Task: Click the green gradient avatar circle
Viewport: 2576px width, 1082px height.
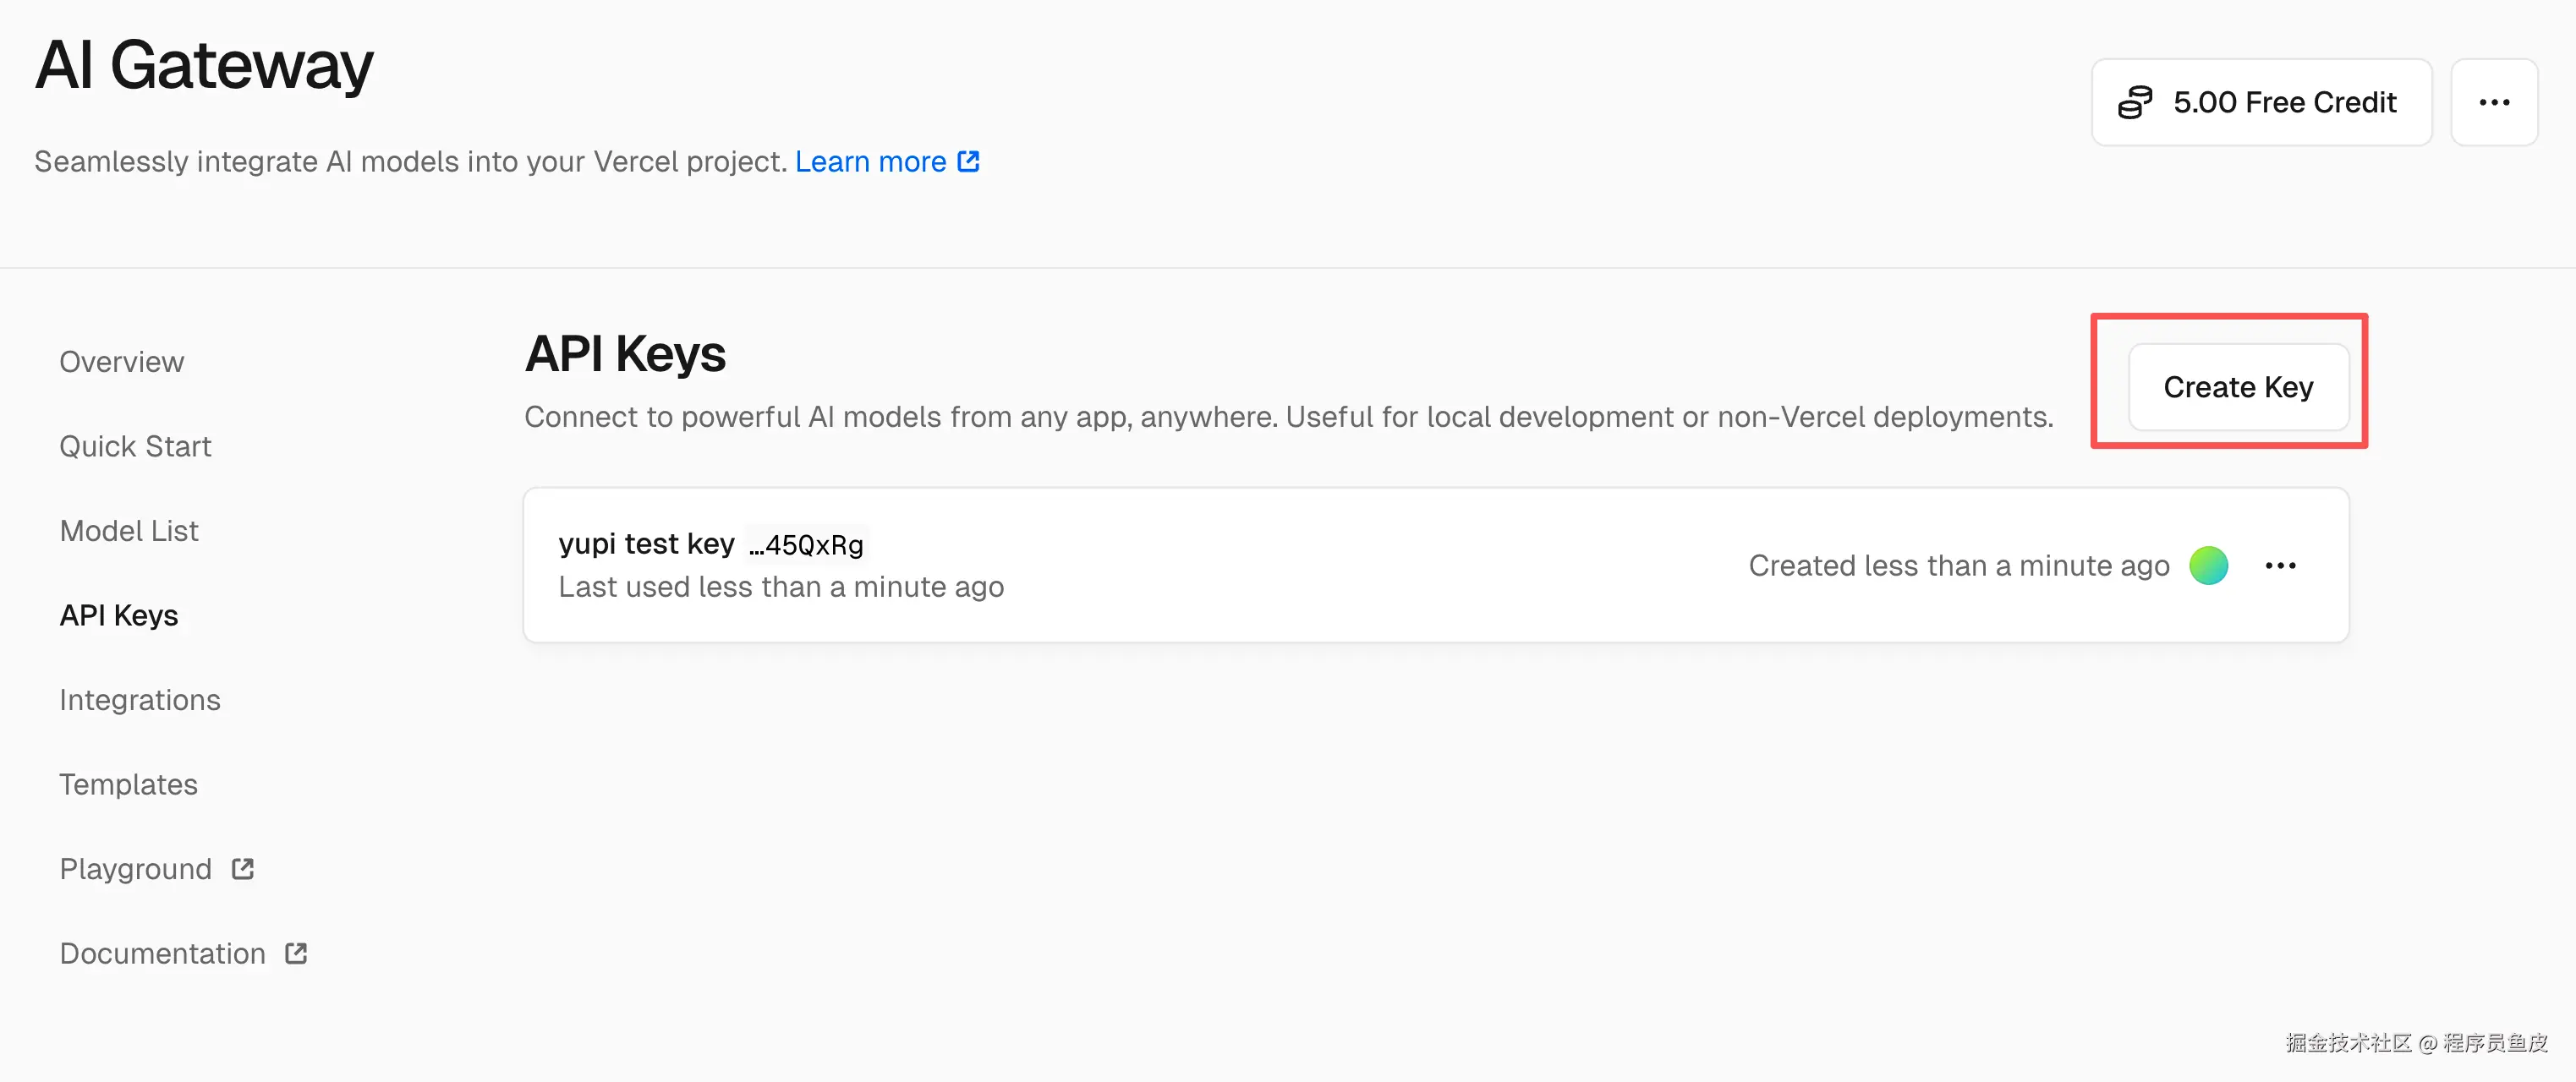Action: click(x=2208, y=565)
